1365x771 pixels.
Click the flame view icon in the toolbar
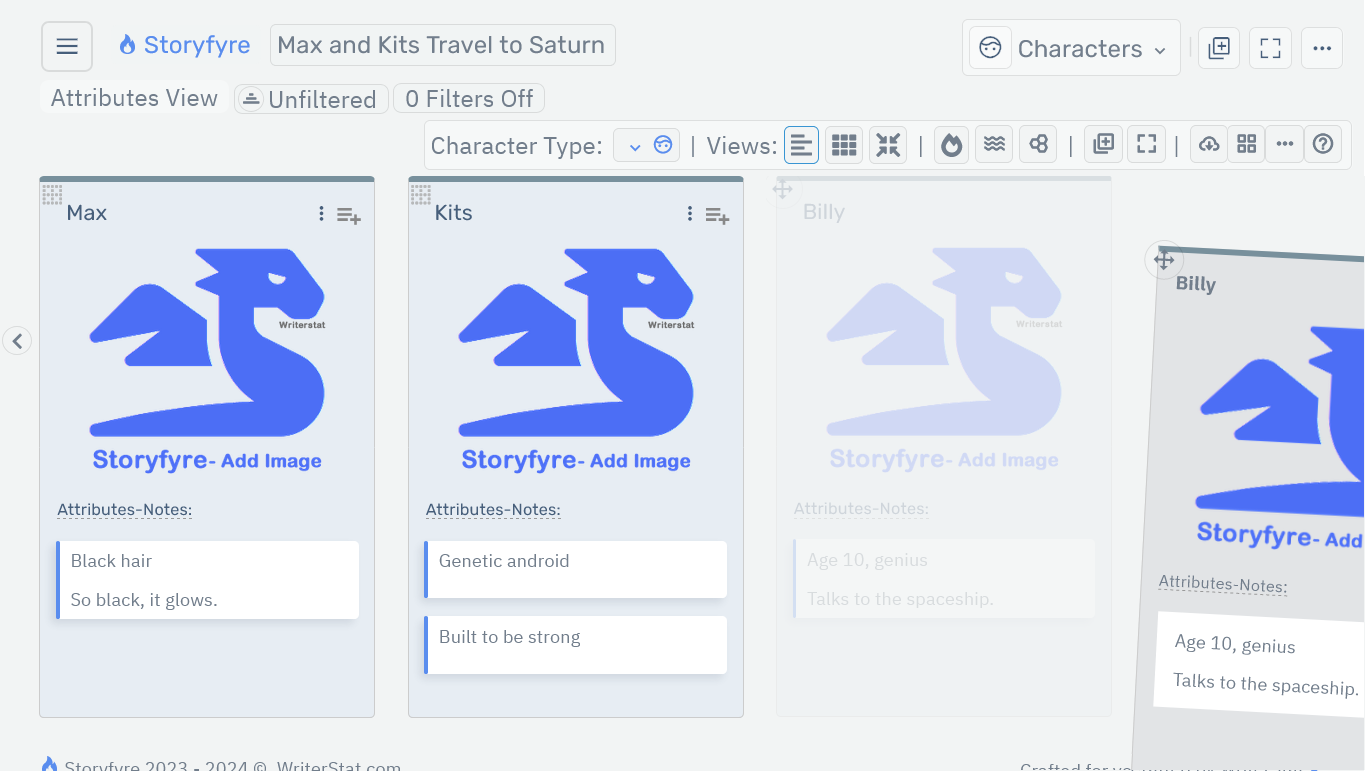pyautogui.click(x=950, y=144)
